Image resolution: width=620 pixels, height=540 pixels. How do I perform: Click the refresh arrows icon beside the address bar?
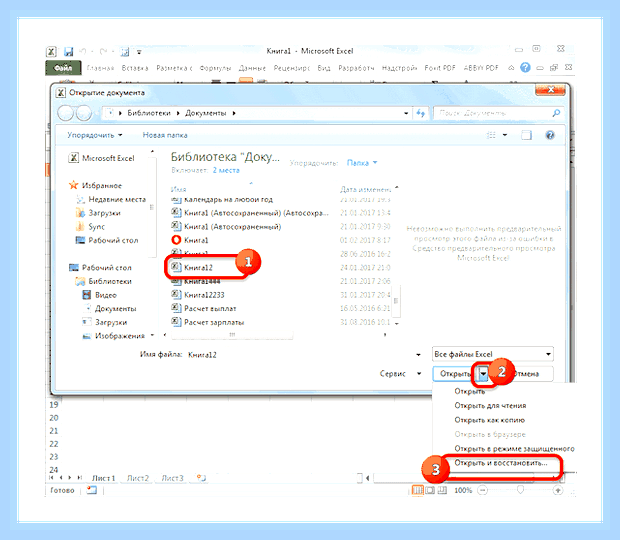pyautogui.click(x=420, y=113)
